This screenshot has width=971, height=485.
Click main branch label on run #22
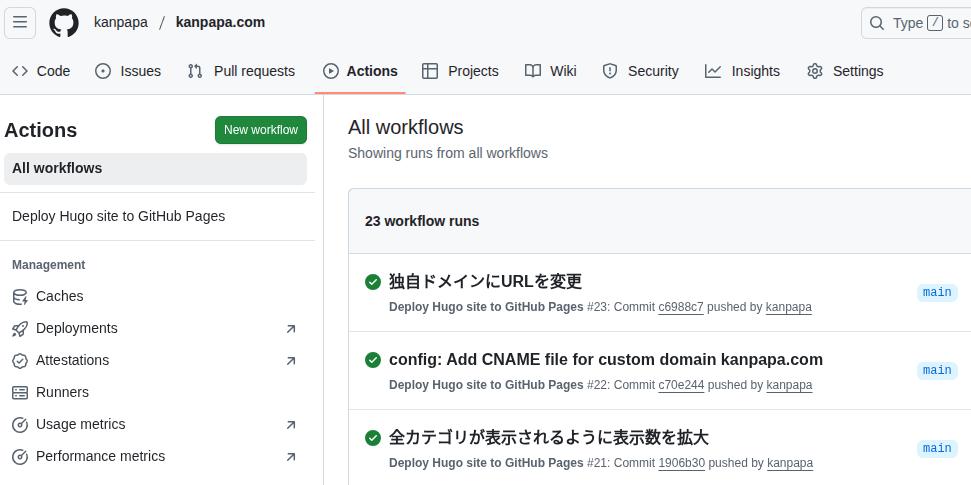[937, 370]
